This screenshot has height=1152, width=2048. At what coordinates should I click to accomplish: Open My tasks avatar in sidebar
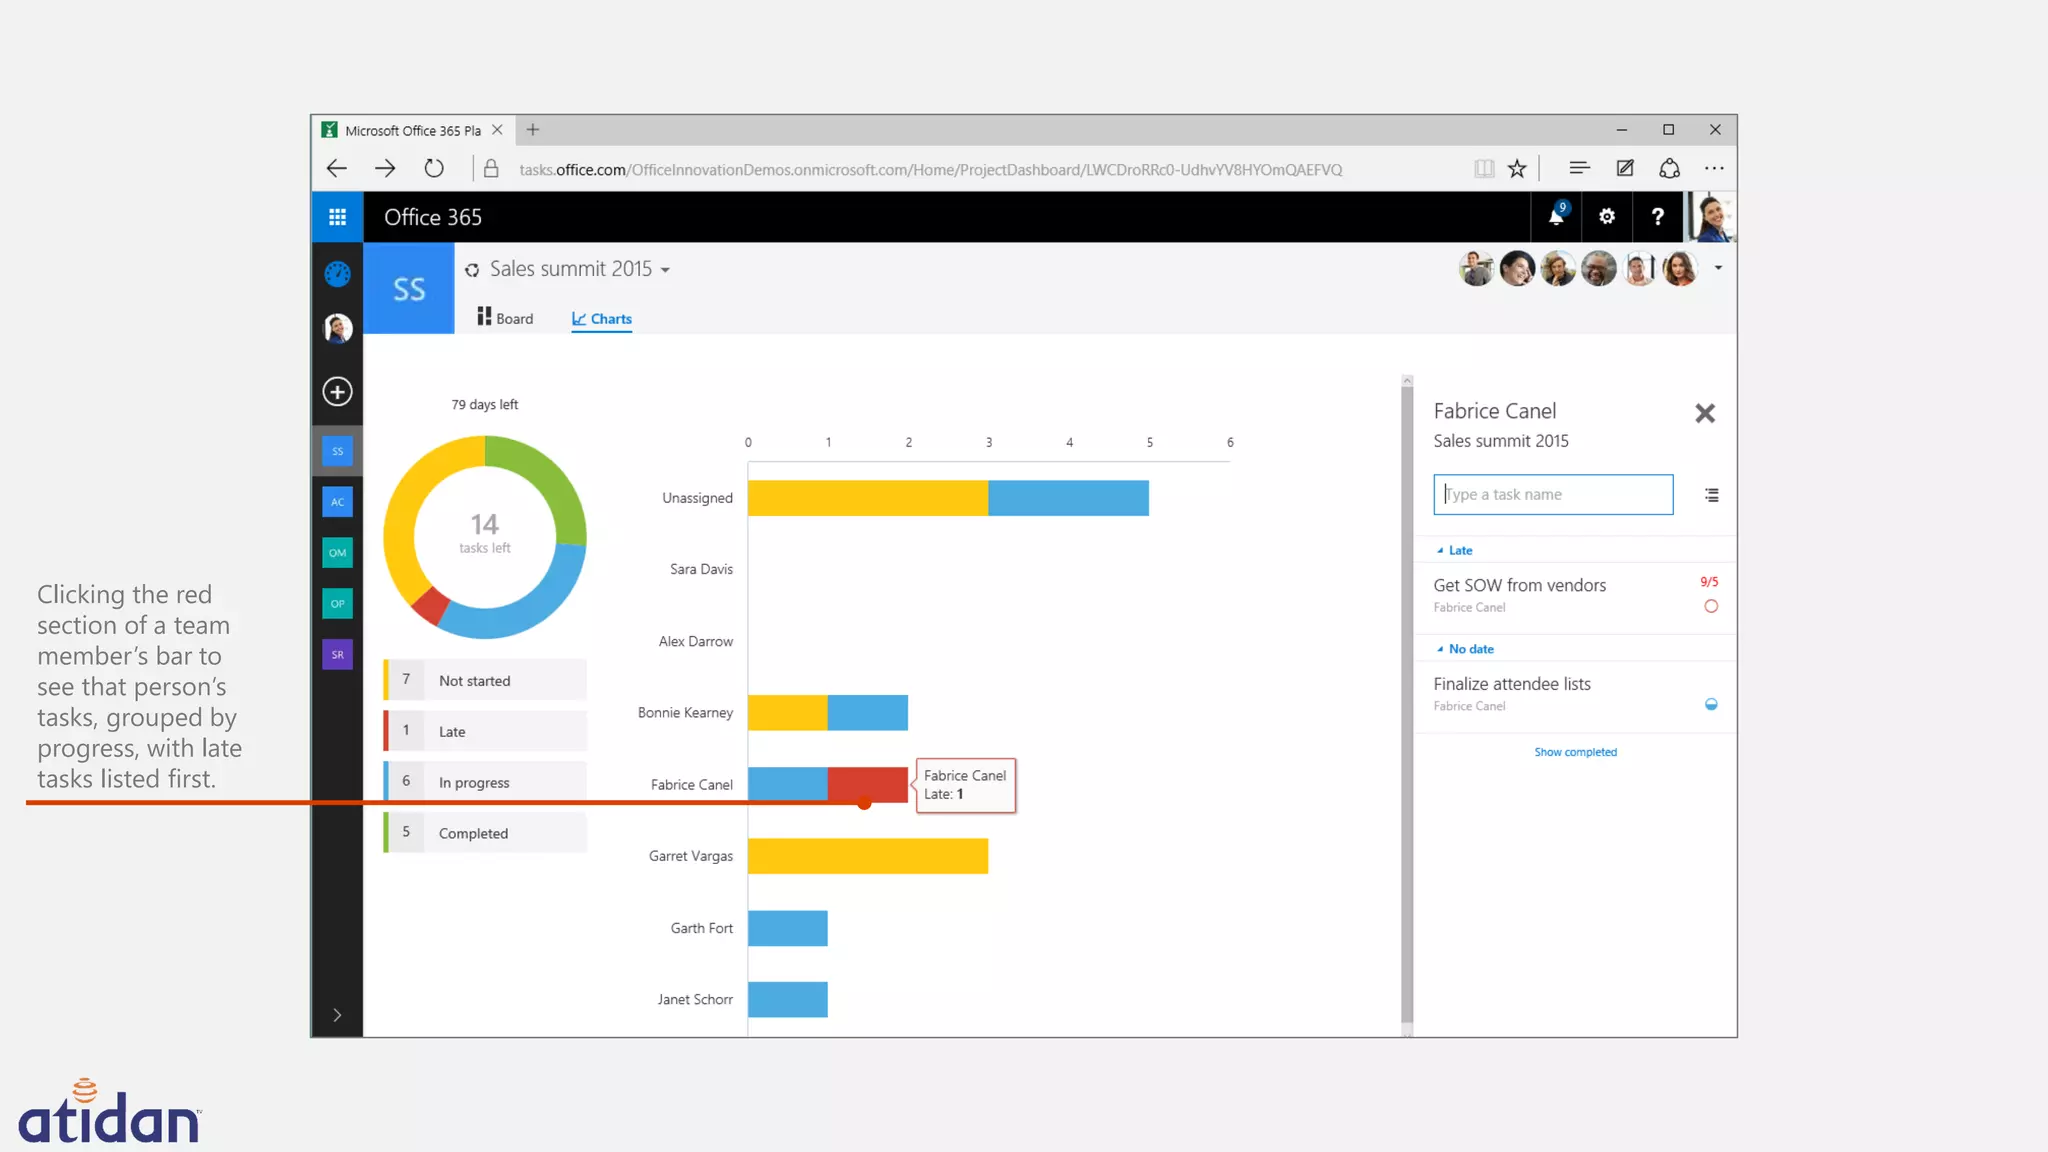[x=337, y=328]
